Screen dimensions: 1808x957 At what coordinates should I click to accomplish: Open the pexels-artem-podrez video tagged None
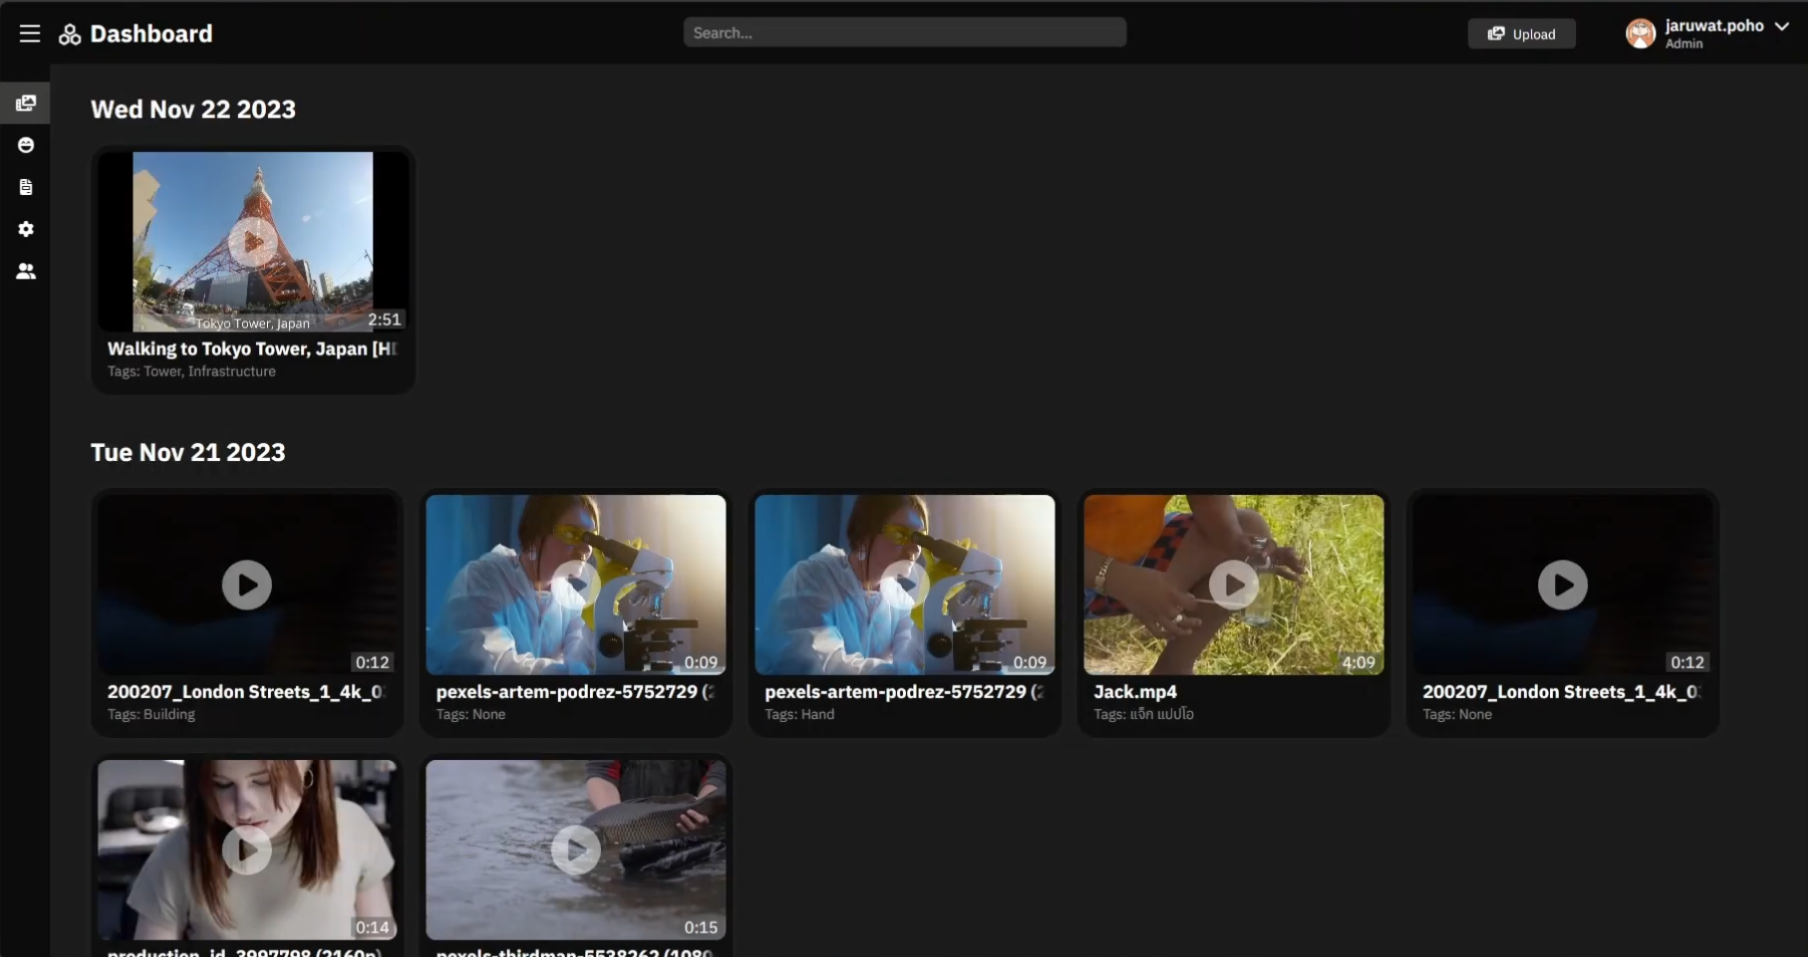click(x=575, y=585)
